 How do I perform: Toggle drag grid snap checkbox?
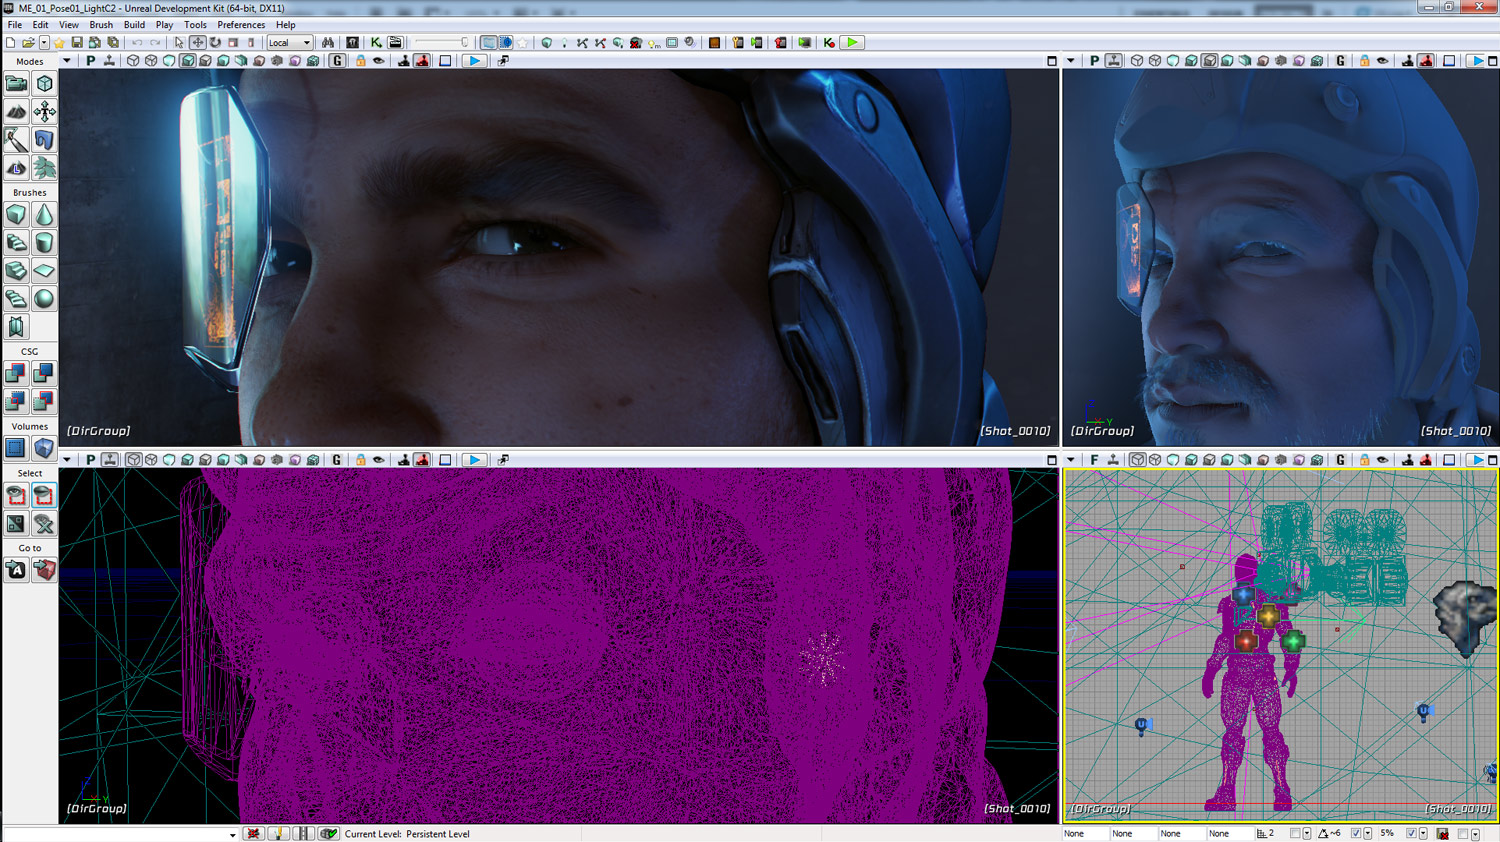(1295, 834)
